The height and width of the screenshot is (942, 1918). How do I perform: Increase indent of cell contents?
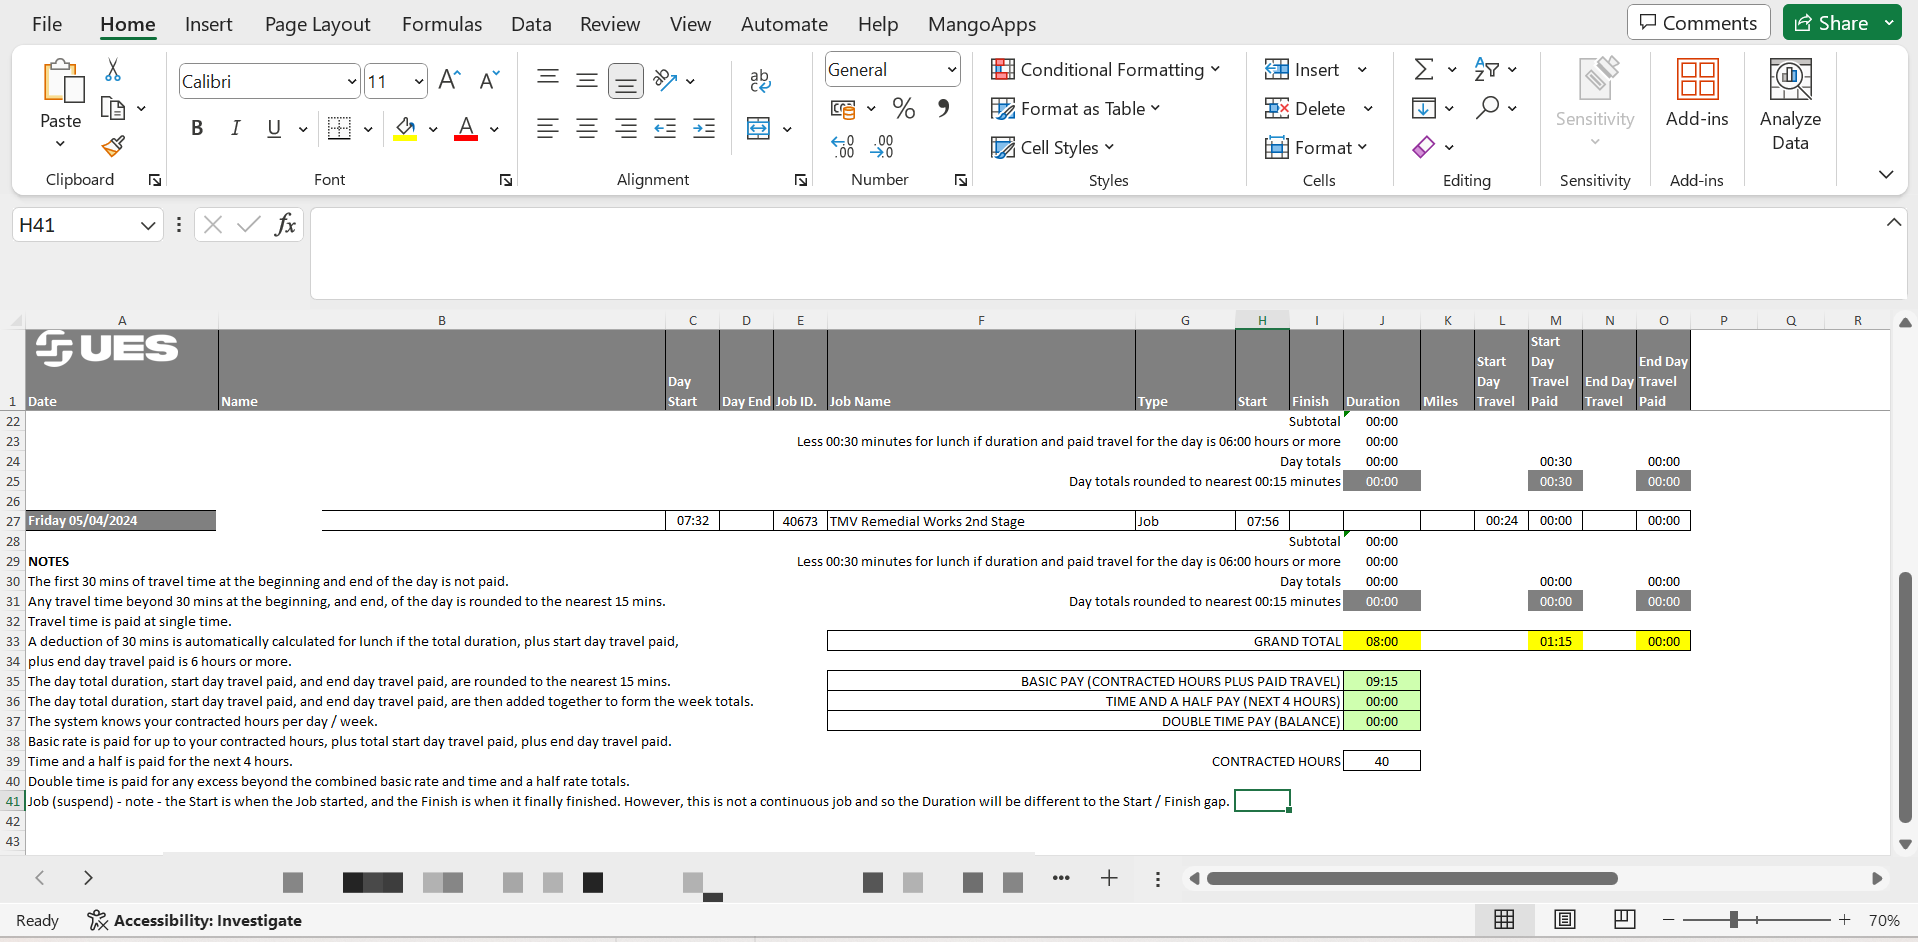[x=704, y=128]
